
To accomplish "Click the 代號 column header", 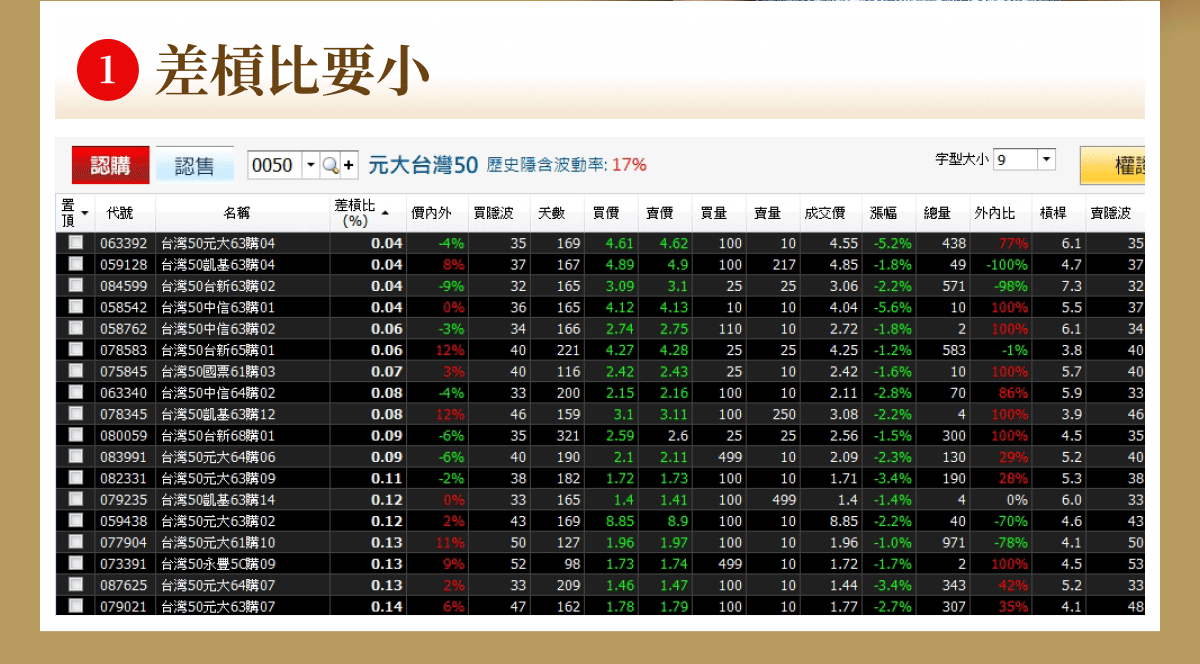I will [119, 213].
